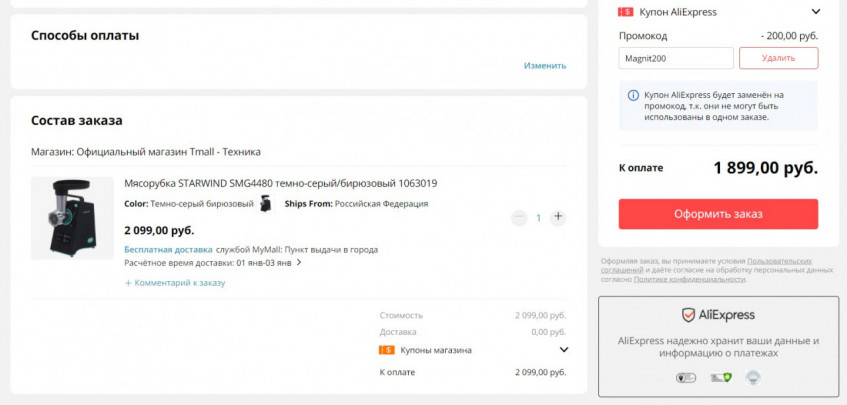The height and width of the screenshot is (405, 847).
Task: Click the minus icon to decrease quantity
Action: coord(517,217)
